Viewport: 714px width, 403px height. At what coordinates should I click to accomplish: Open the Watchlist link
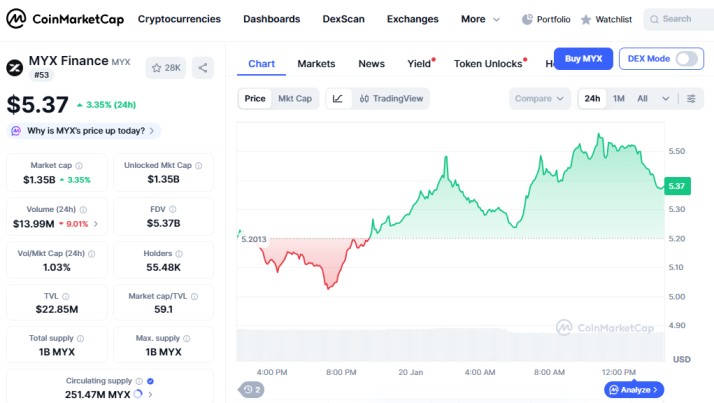click(x=607, y=19)
